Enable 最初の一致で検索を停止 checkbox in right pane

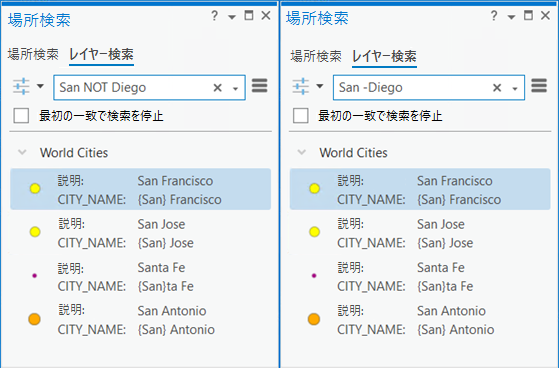tap(301, 116)
